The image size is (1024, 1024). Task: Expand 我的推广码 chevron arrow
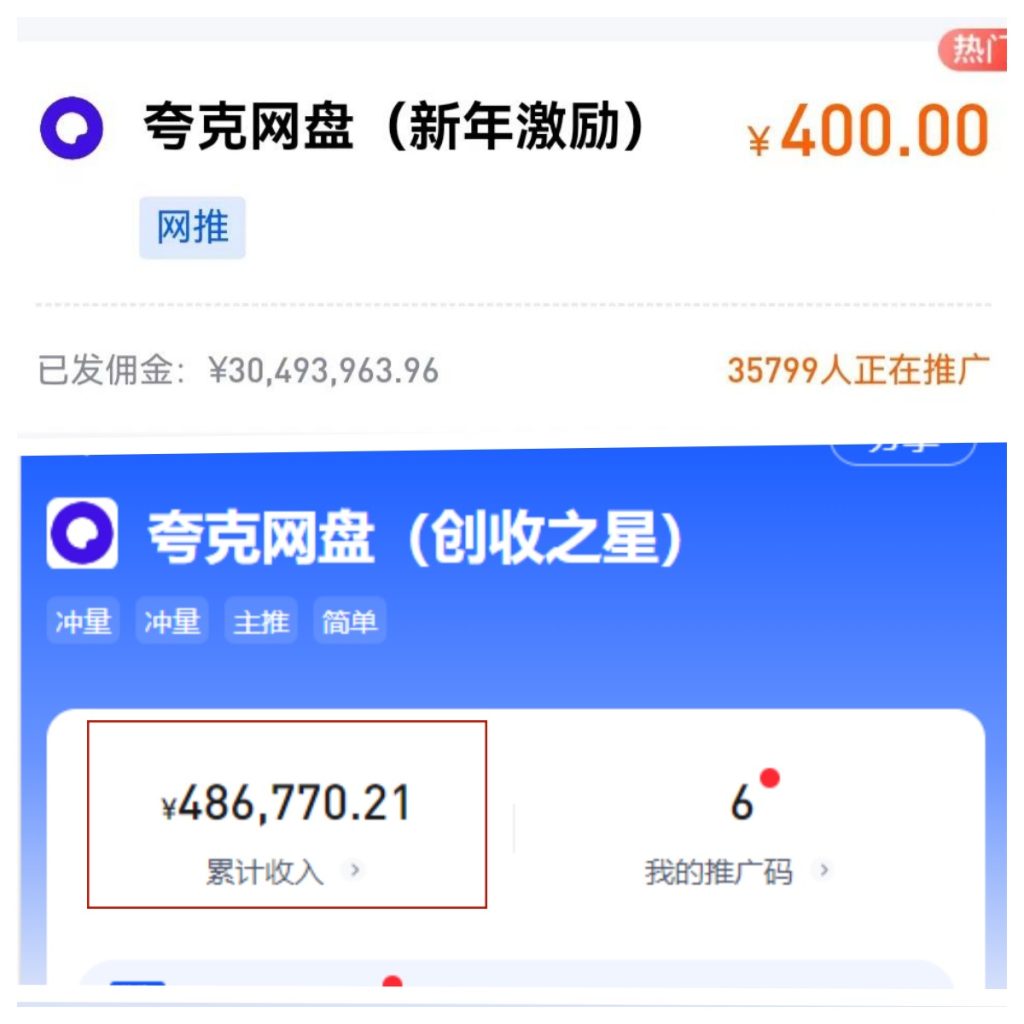824,870
